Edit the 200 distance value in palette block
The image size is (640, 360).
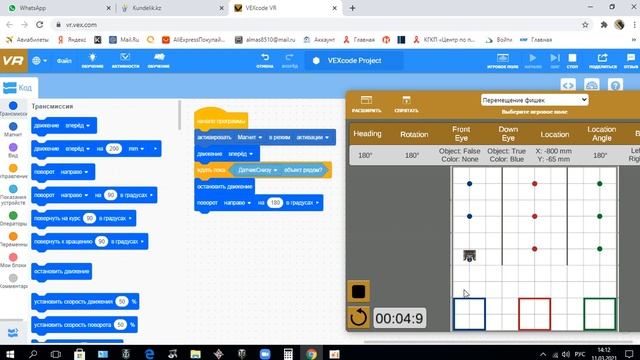(x=114, y=149)
